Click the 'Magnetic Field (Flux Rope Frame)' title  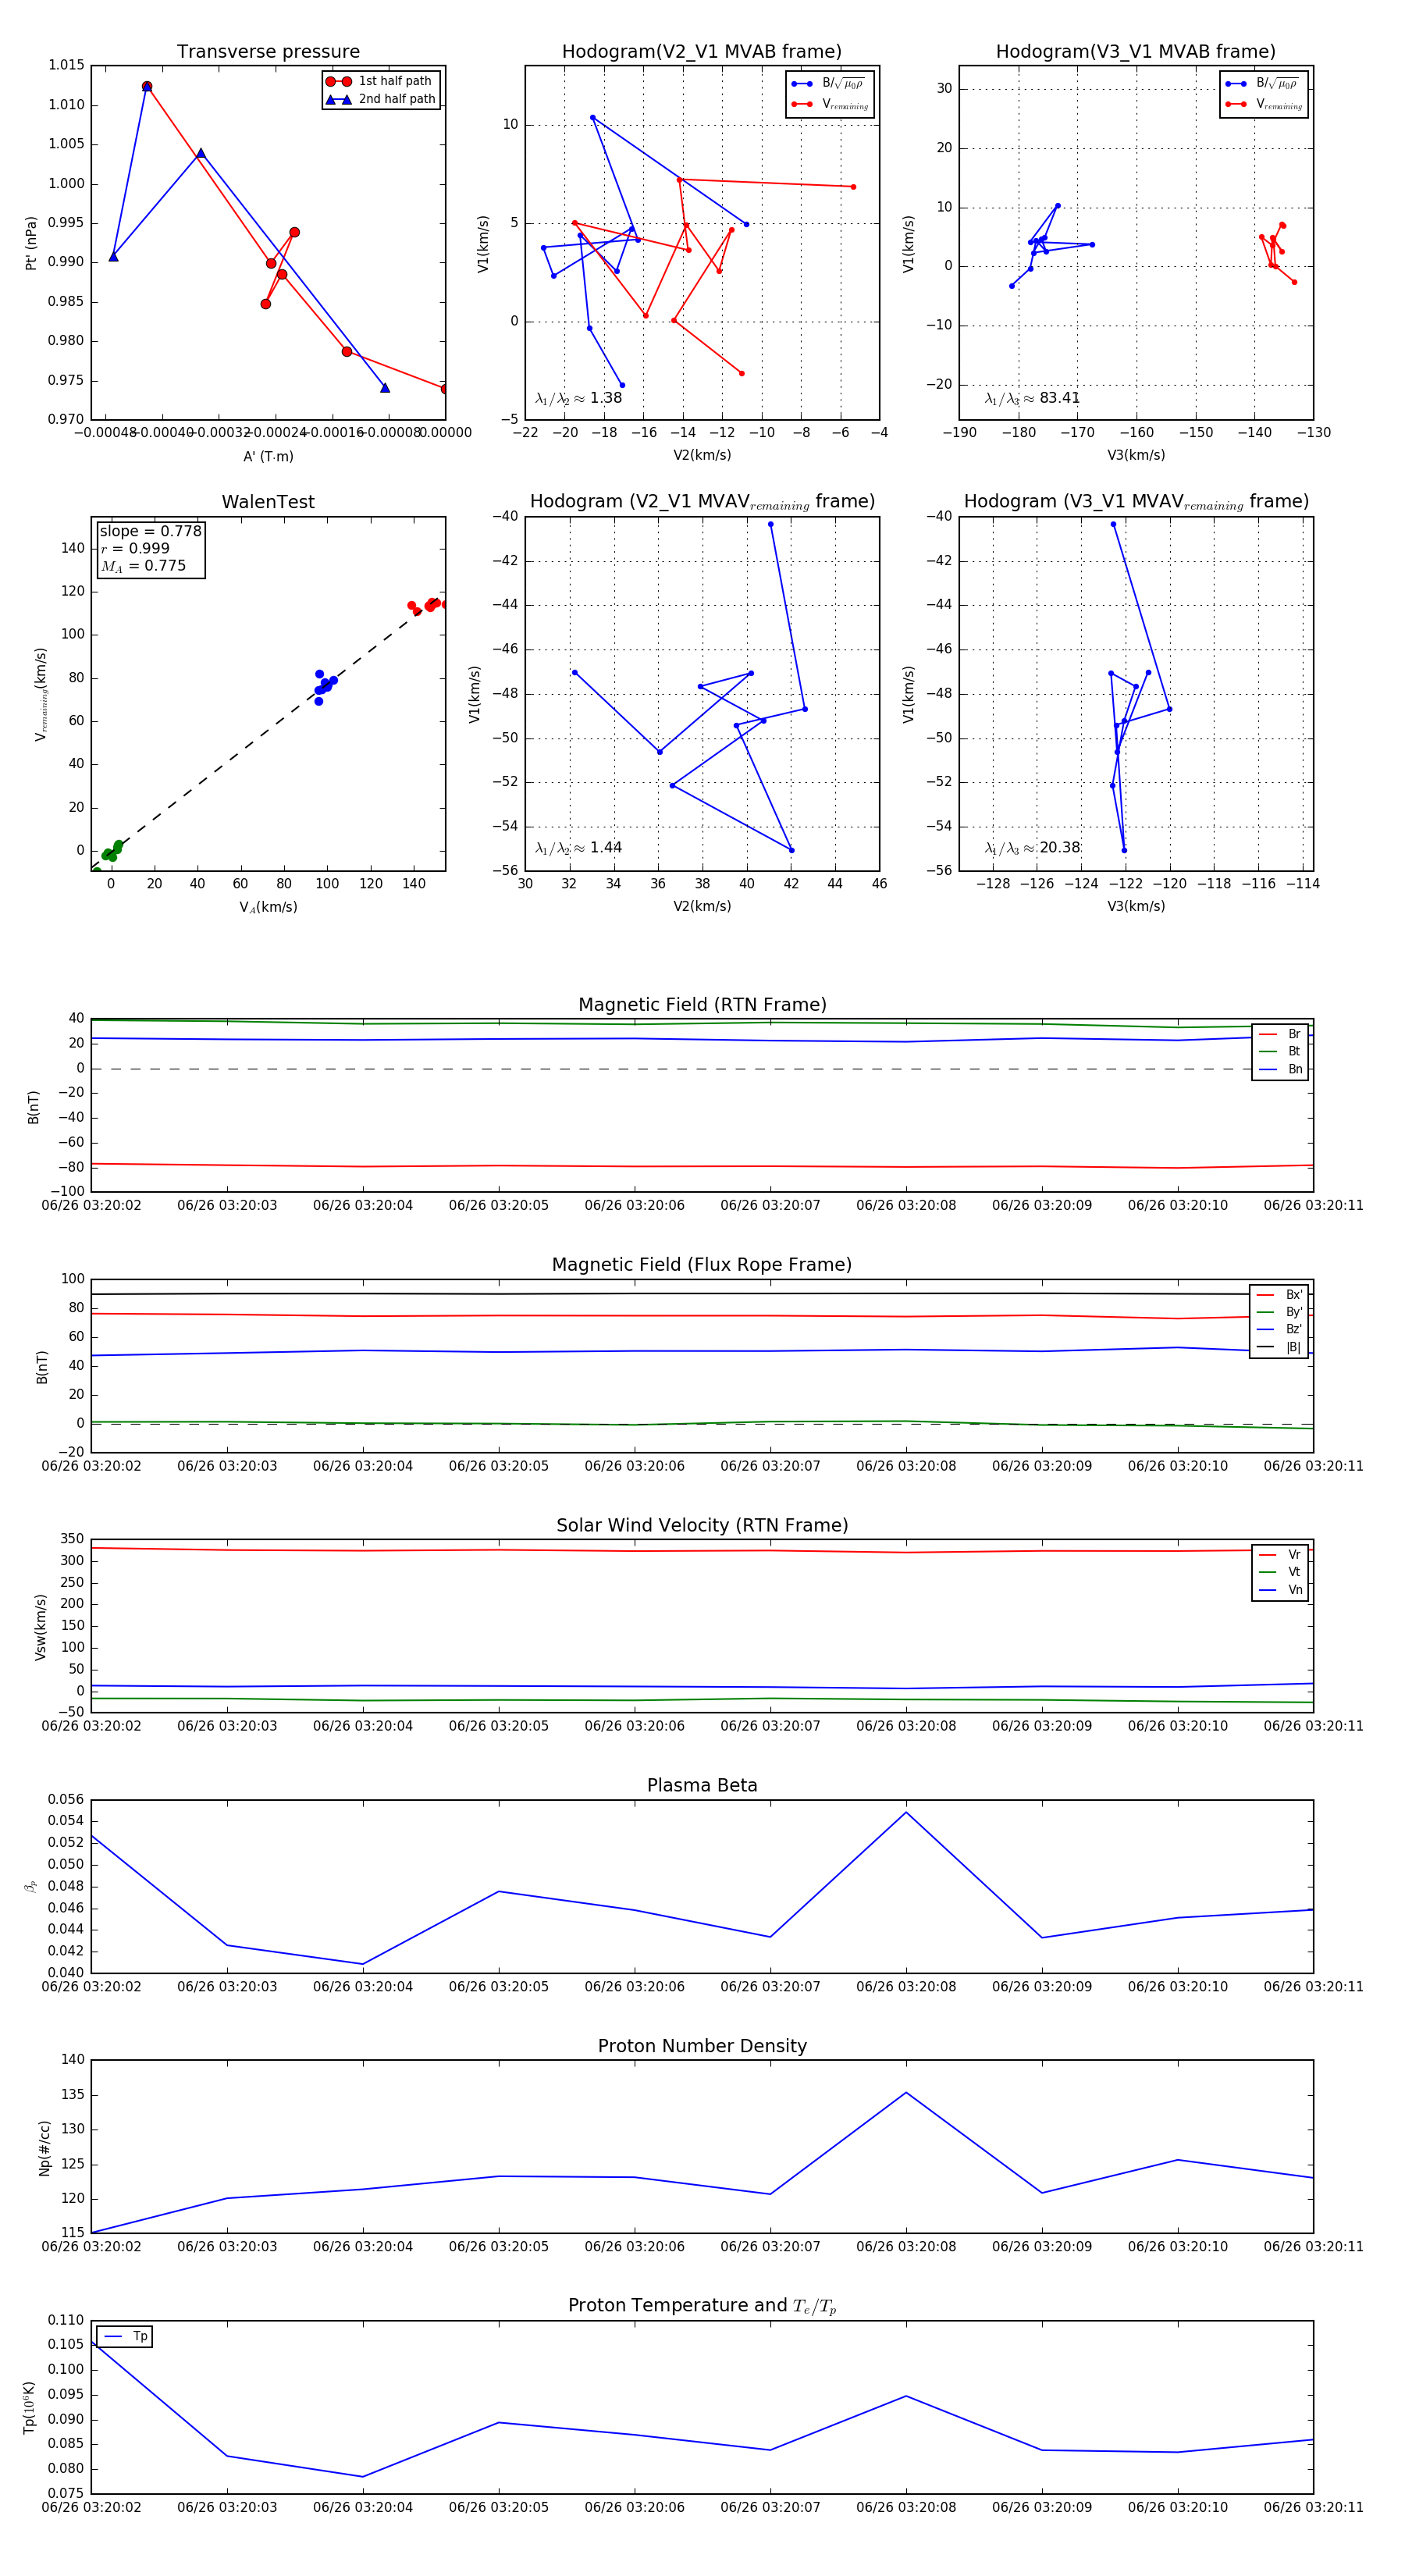702,1265
